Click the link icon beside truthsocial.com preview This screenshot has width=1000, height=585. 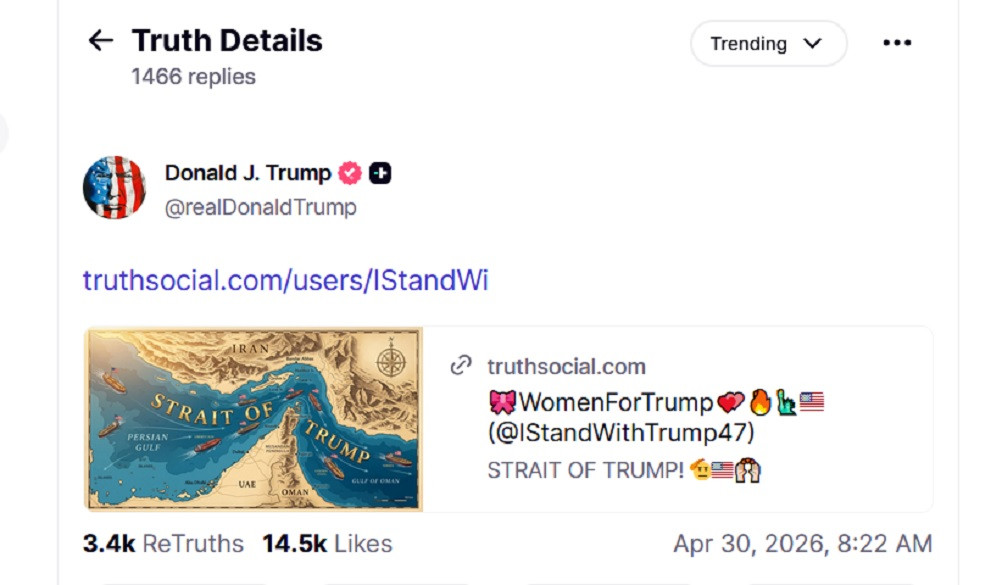pyautogui.click(x=459, y=365)
